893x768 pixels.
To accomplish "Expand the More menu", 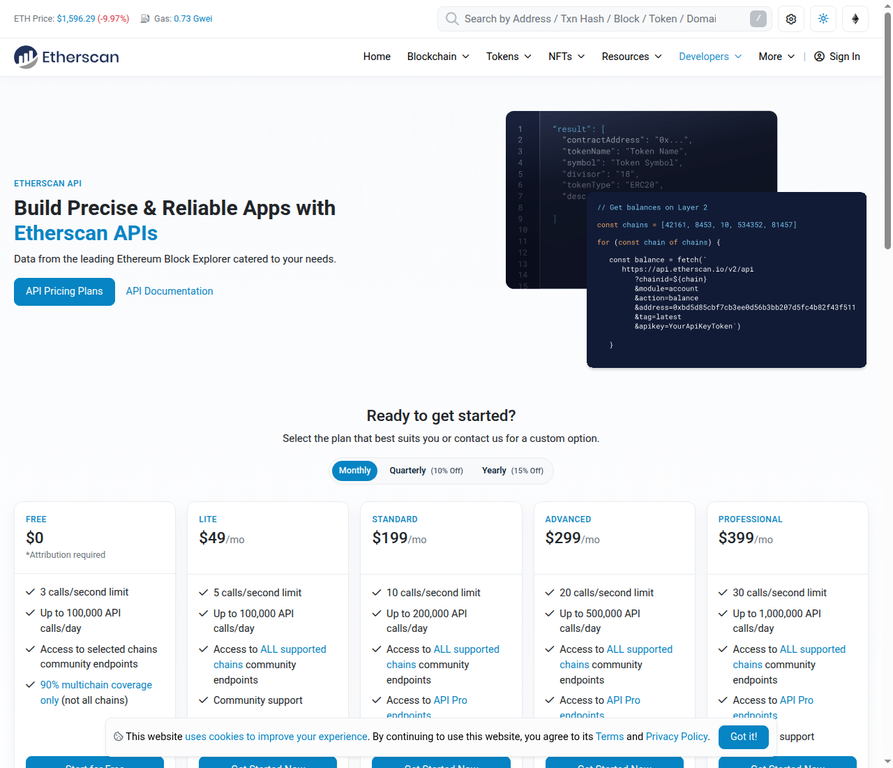I will 776,56.
